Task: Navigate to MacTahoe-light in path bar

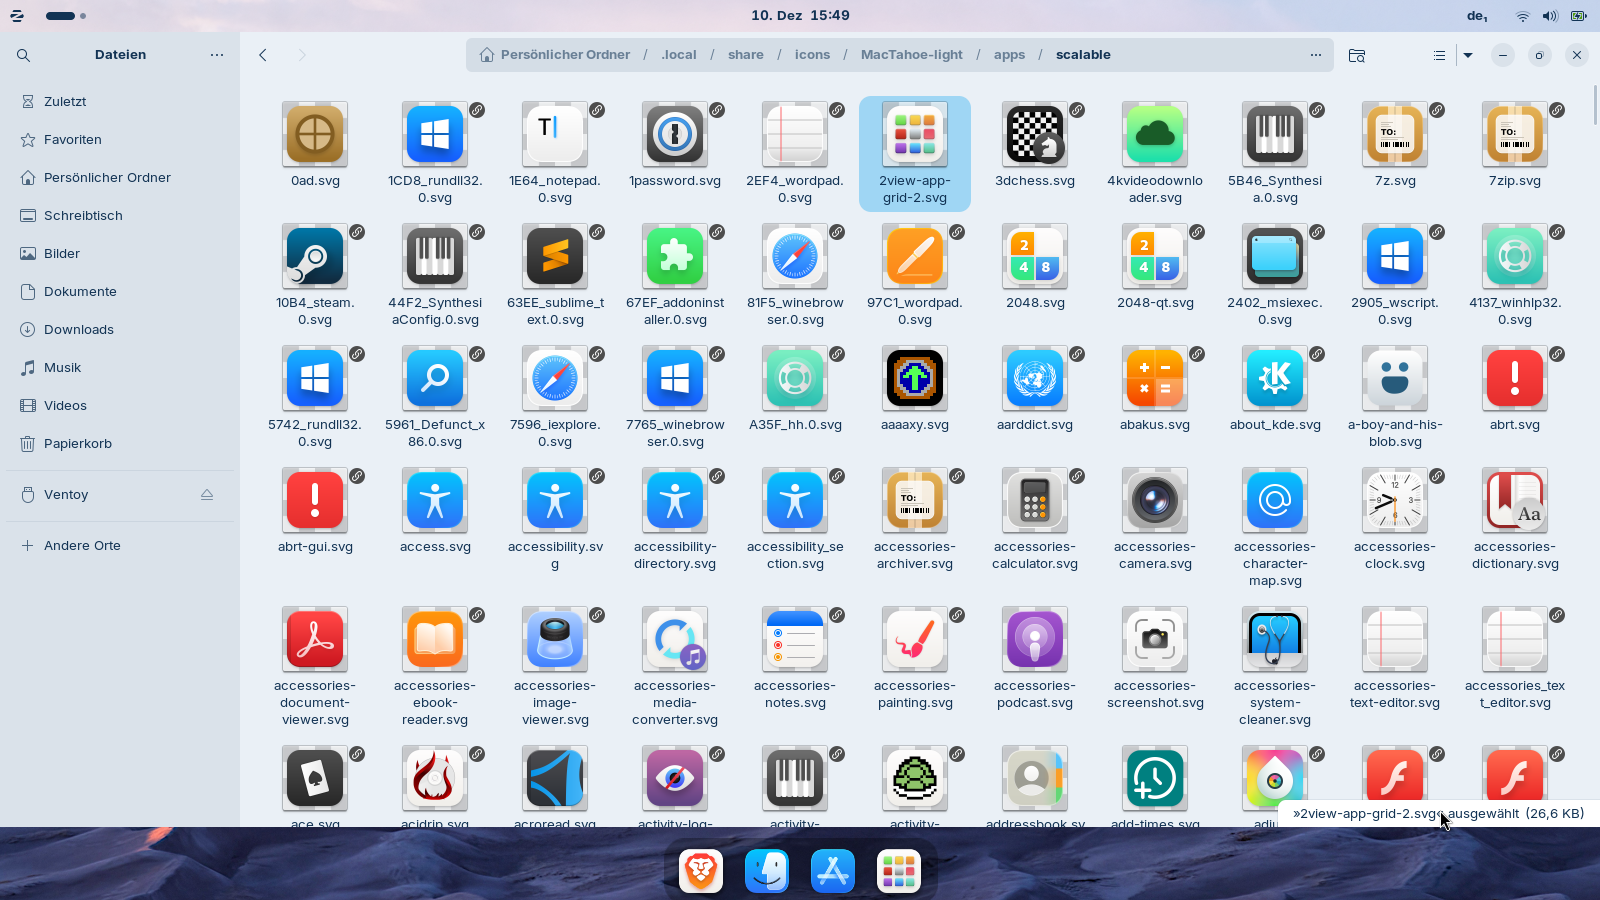Action: point(911,55)
